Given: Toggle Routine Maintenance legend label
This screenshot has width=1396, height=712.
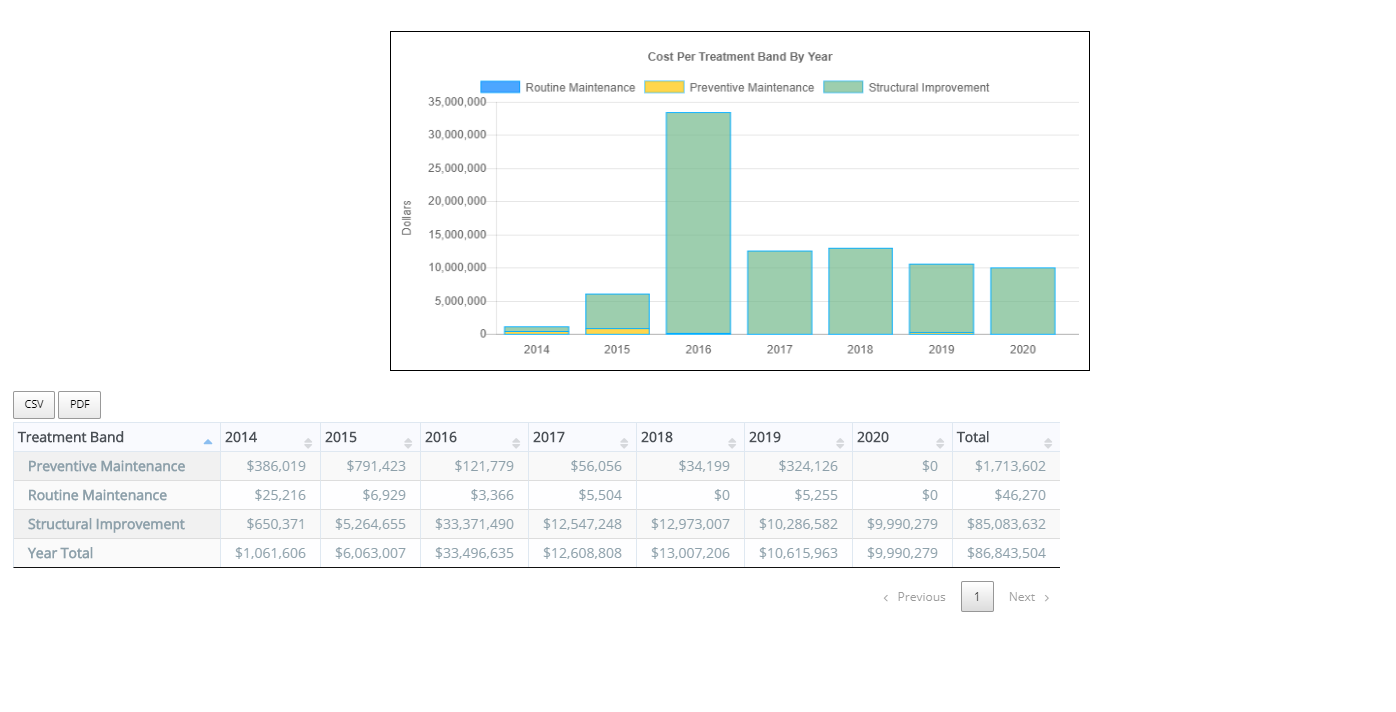Looking at the screenshot, I should point(580,88).
